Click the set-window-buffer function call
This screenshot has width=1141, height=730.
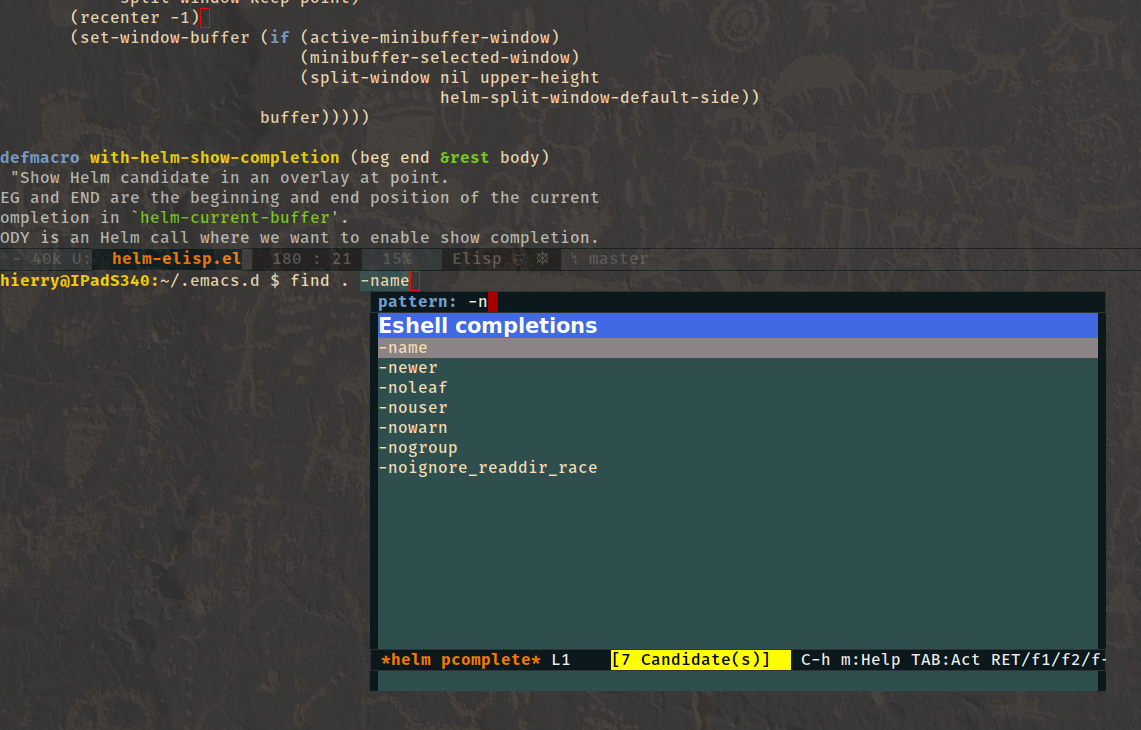[x=164, y=38]
